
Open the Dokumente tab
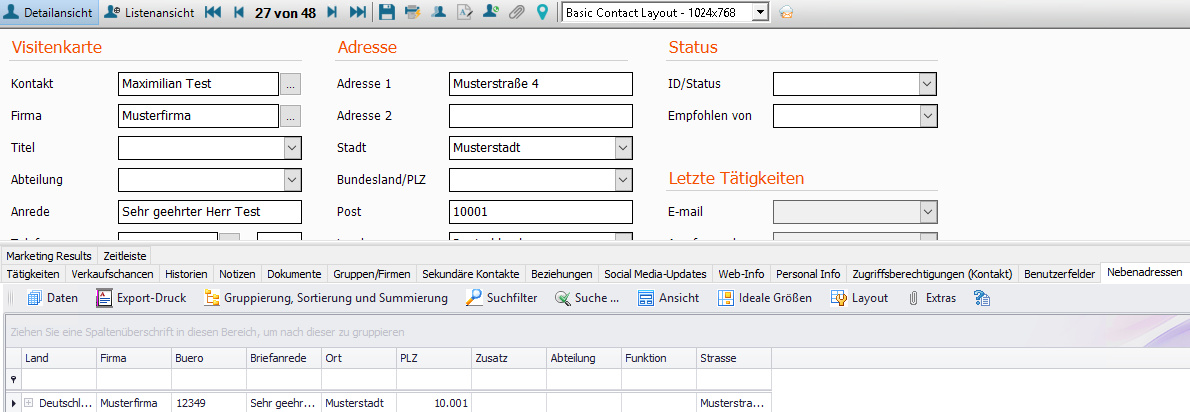click(295, 274)
